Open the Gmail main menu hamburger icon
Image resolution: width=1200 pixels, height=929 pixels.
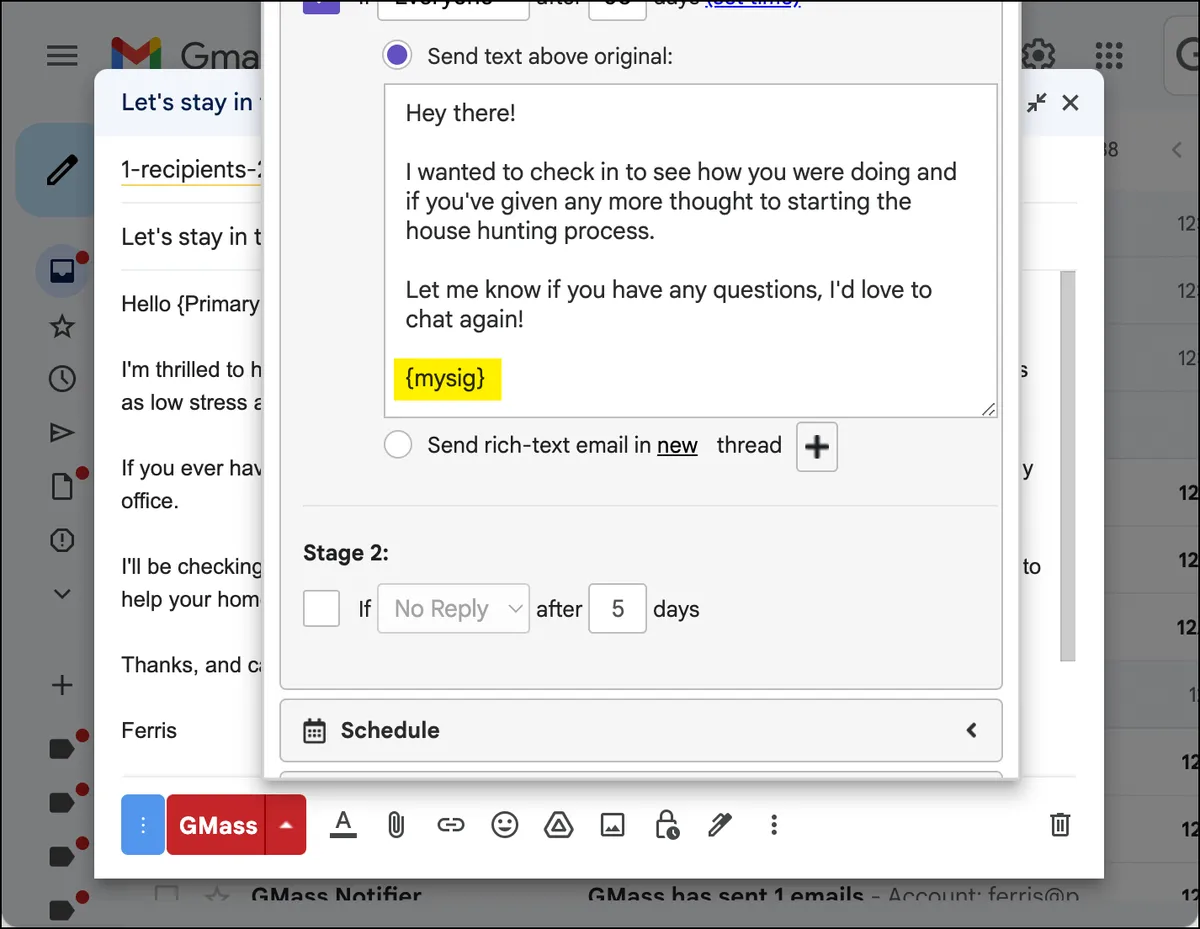pos(62,55)
